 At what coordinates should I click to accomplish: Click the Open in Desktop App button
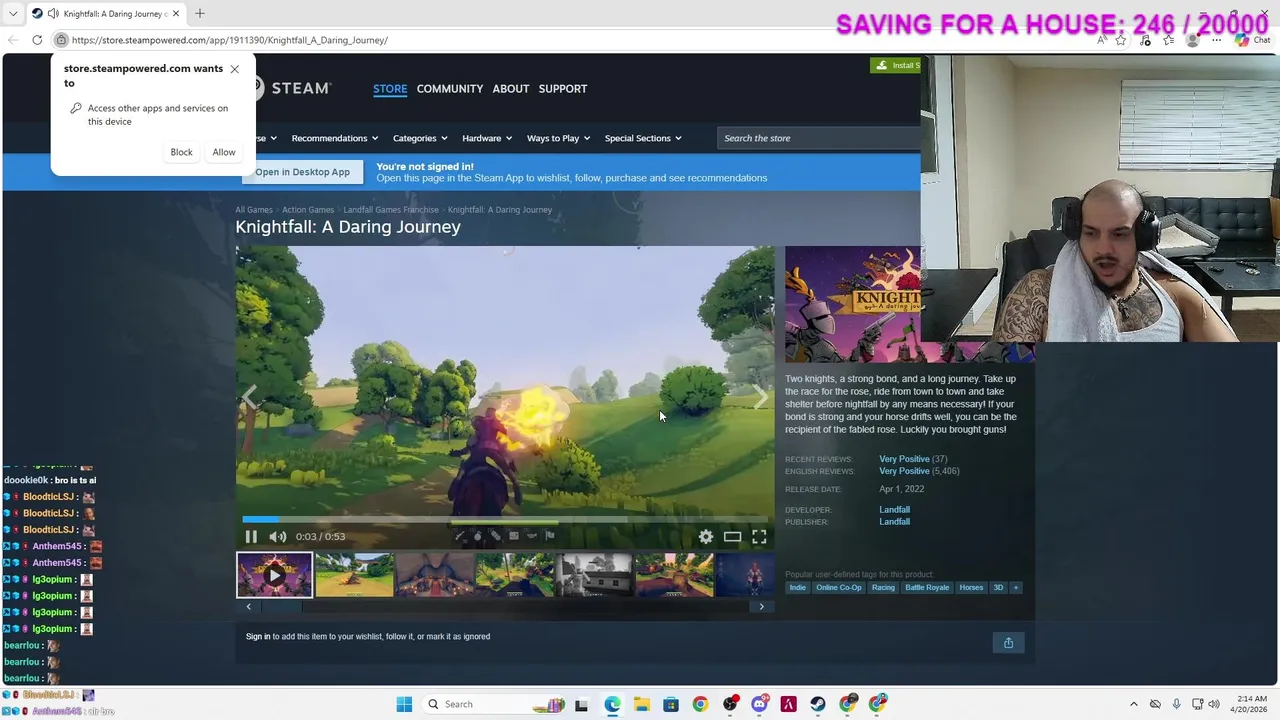(x=302, y=172)
